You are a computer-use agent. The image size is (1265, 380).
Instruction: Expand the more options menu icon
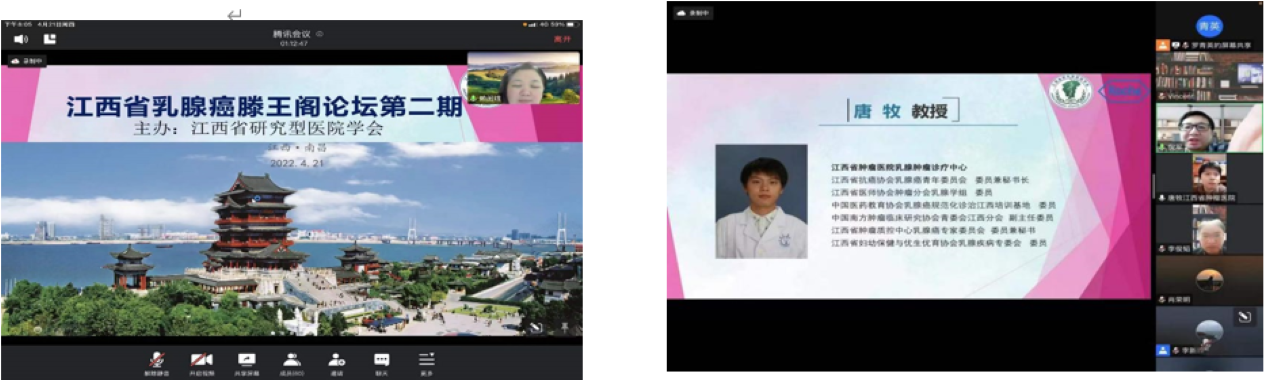(427, 361)
